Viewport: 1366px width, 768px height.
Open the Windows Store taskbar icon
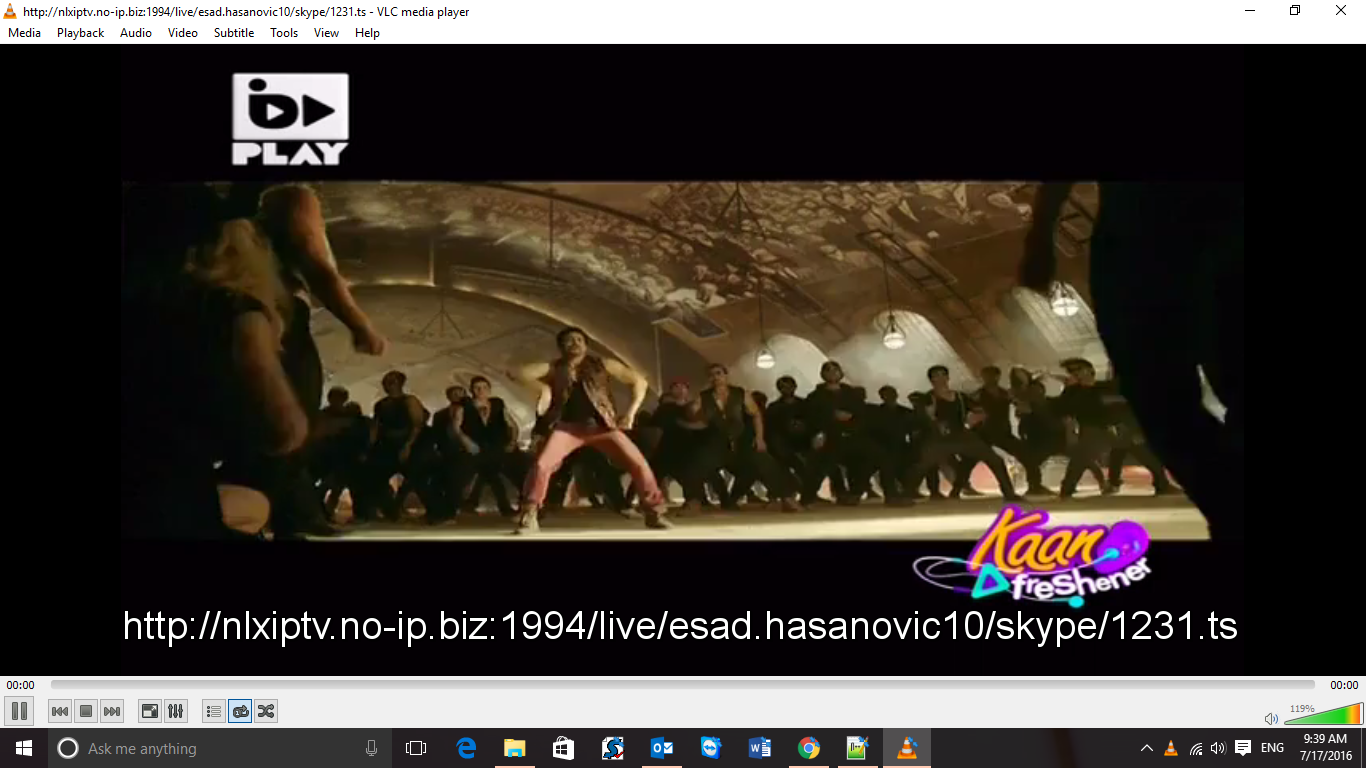point(563,748)
